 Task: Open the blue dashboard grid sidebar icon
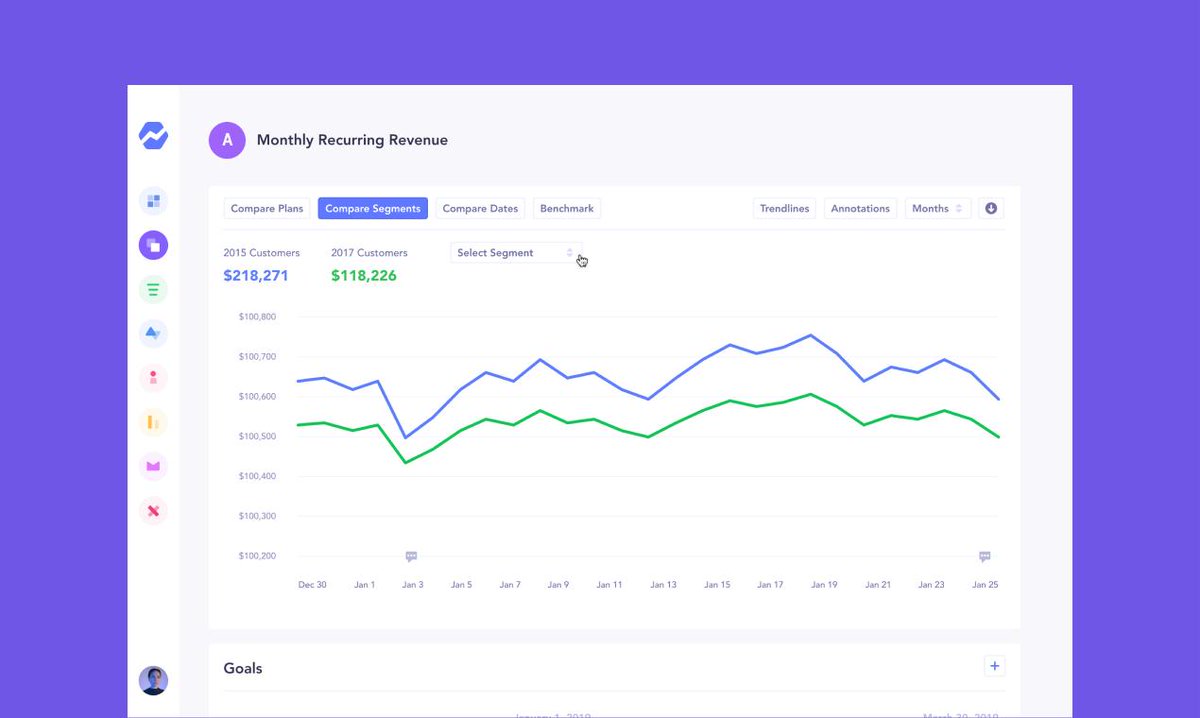pyautogui.click(x=153, y=201)
